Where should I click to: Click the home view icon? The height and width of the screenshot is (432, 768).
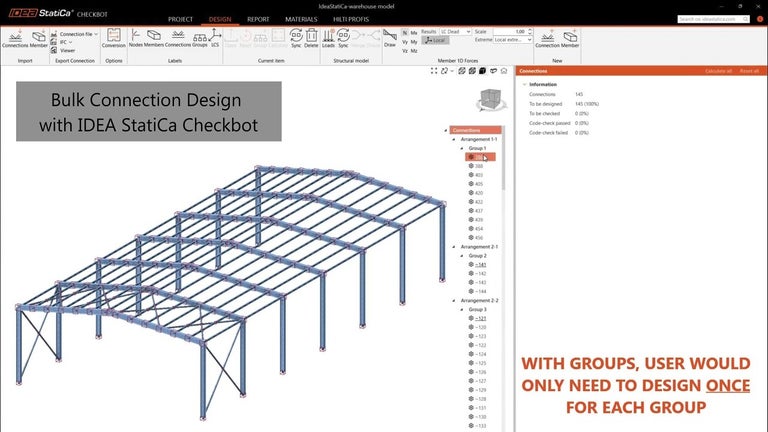coord(504,71)
